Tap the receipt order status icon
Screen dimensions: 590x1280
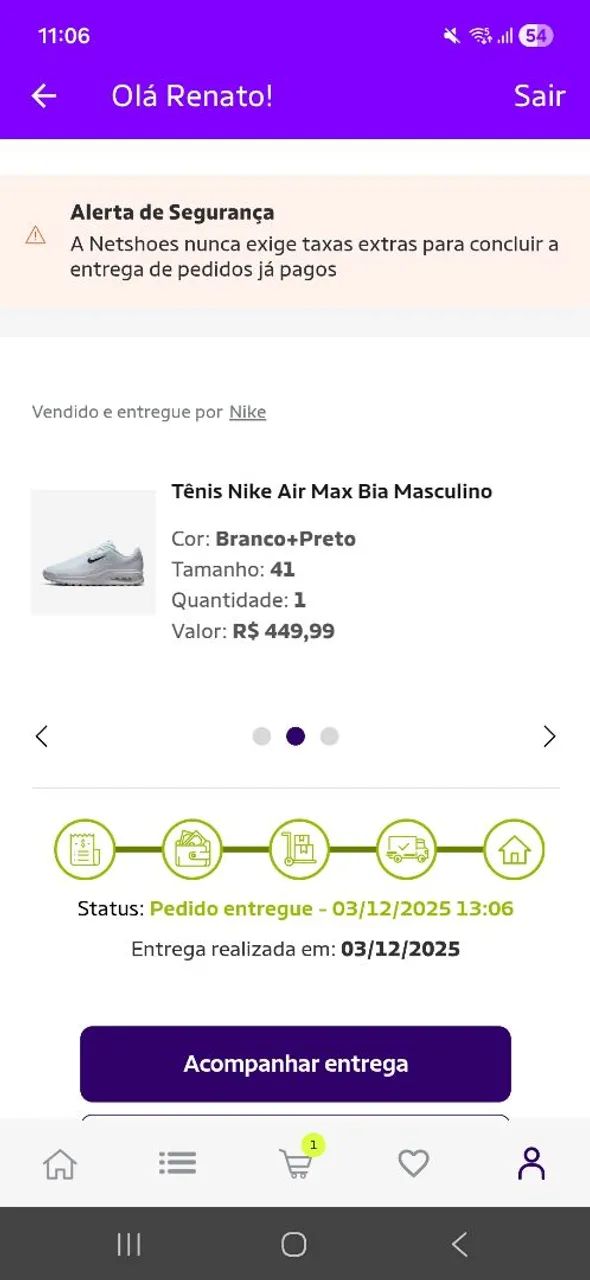pos(85,848)
